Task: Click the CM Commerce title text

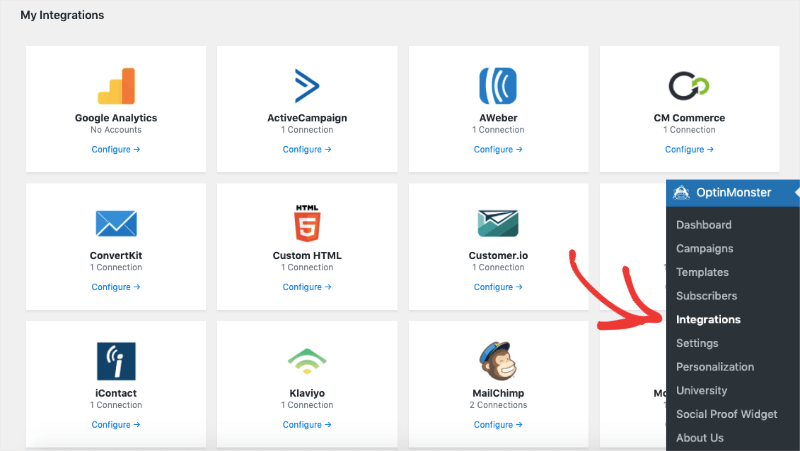Action: tap(689, 118)
